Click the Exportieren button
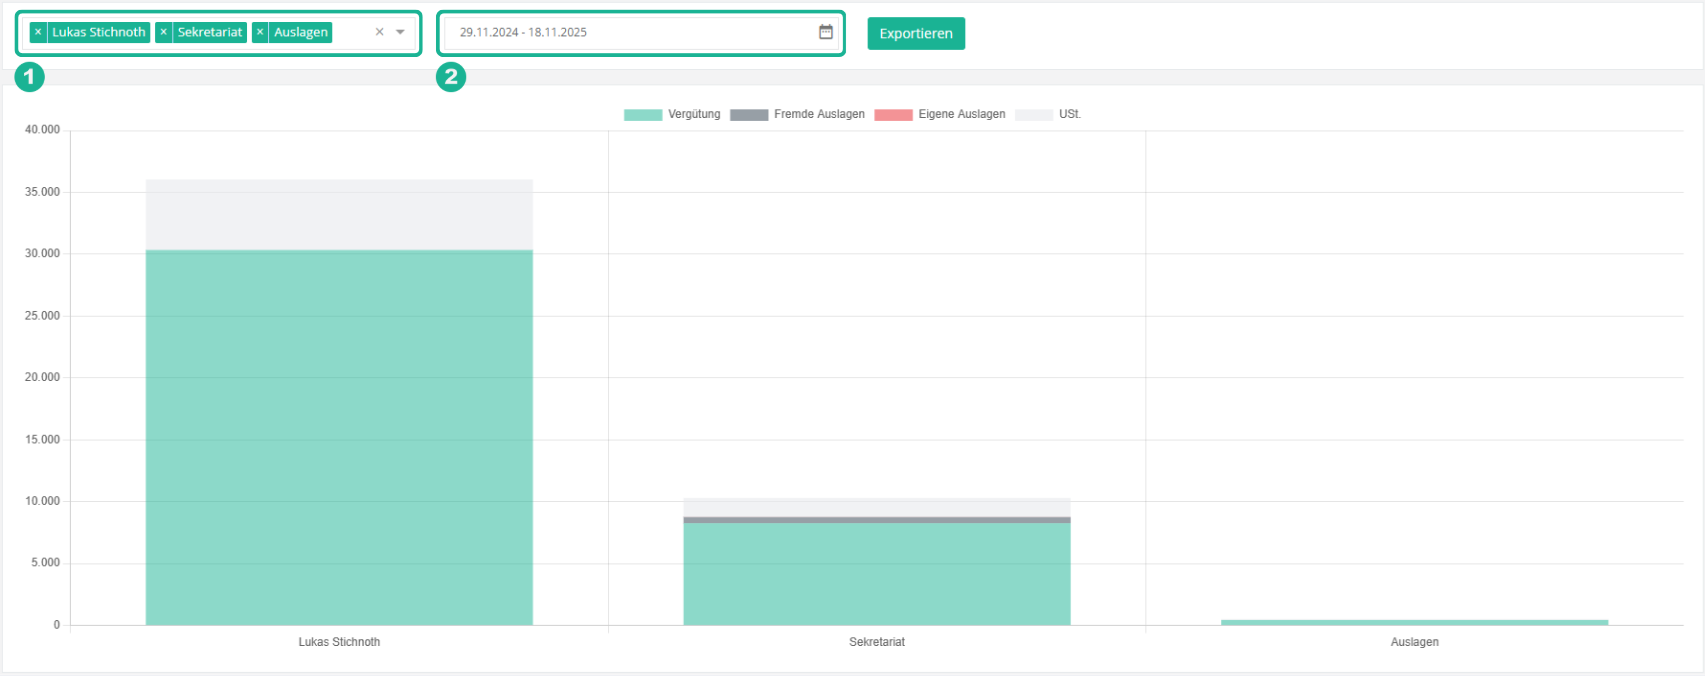Viewport: 1705px width, 676px height. click(x=915, y=34)
